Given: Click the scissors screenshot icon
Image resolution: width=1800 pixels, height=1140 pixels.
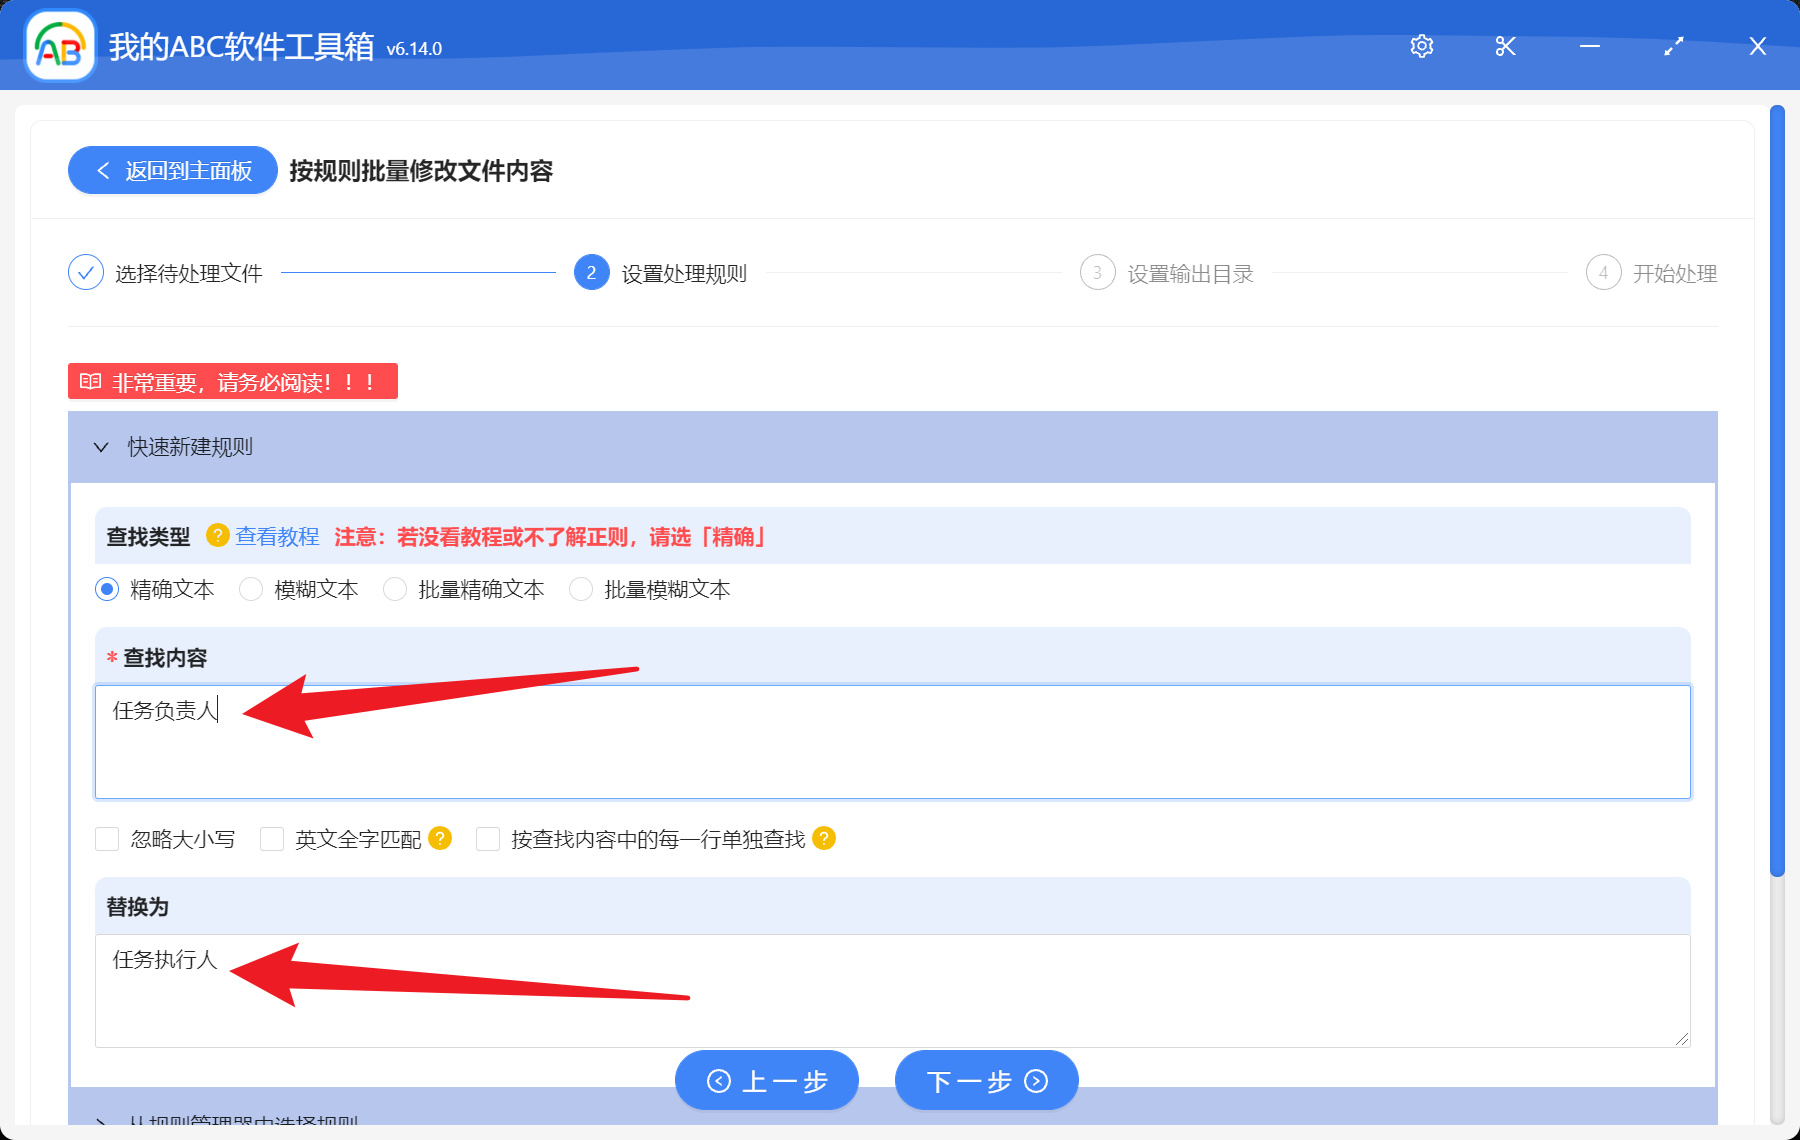Looking at the screenshot, I should tap(1505, 46).
